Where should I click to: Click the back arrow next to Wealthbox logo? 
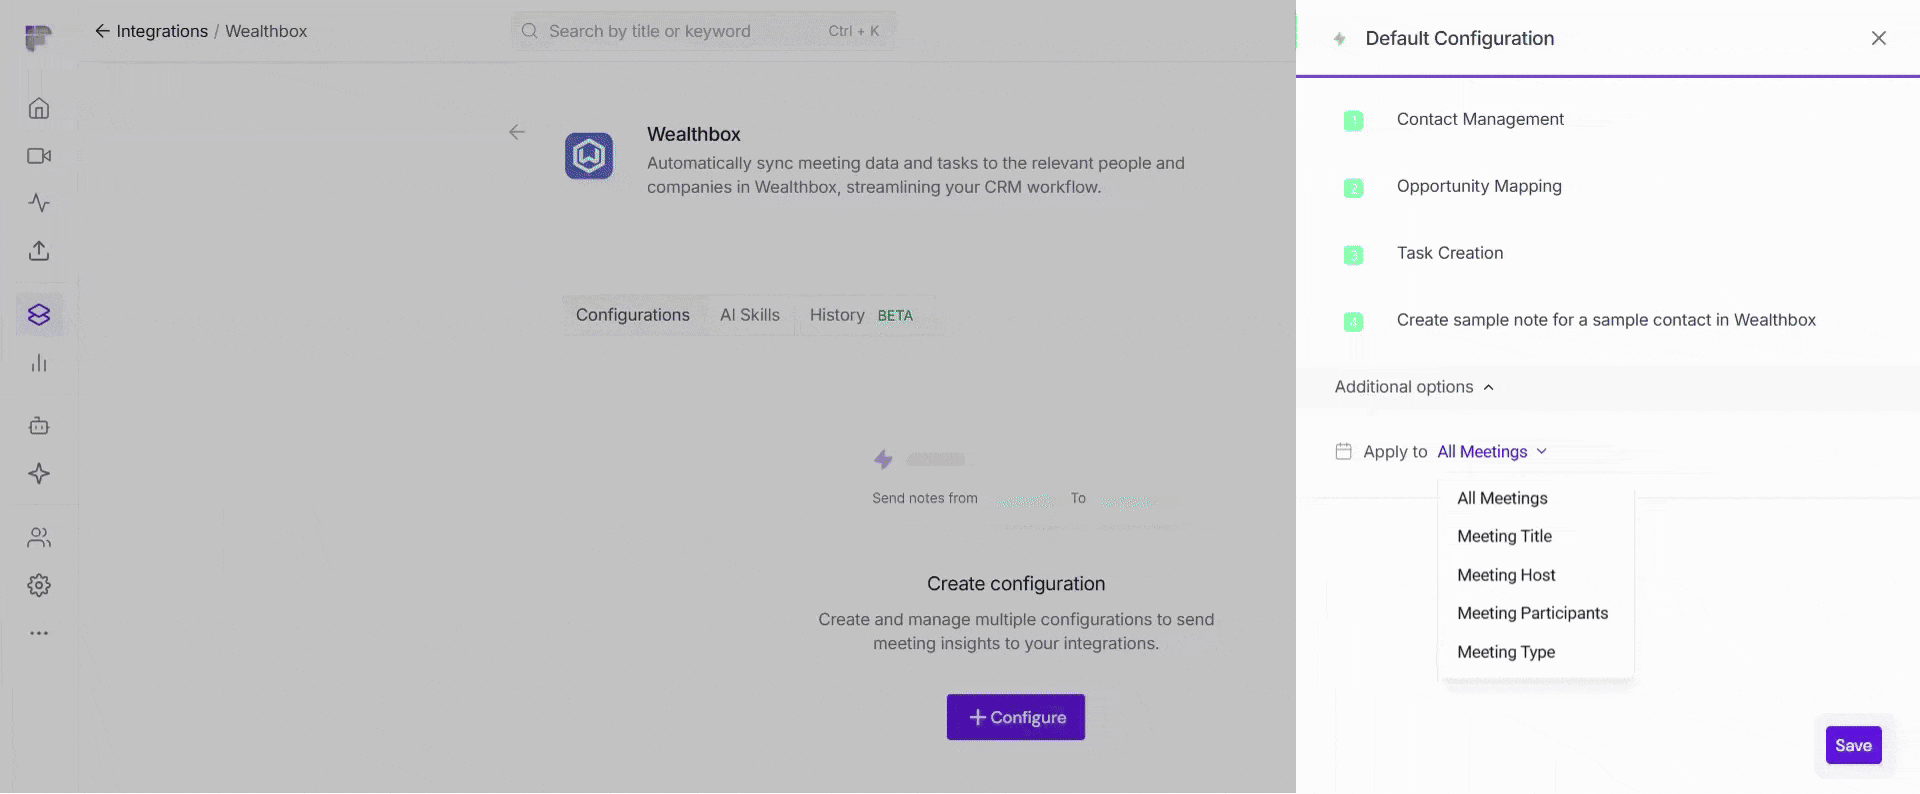[517, 132]
